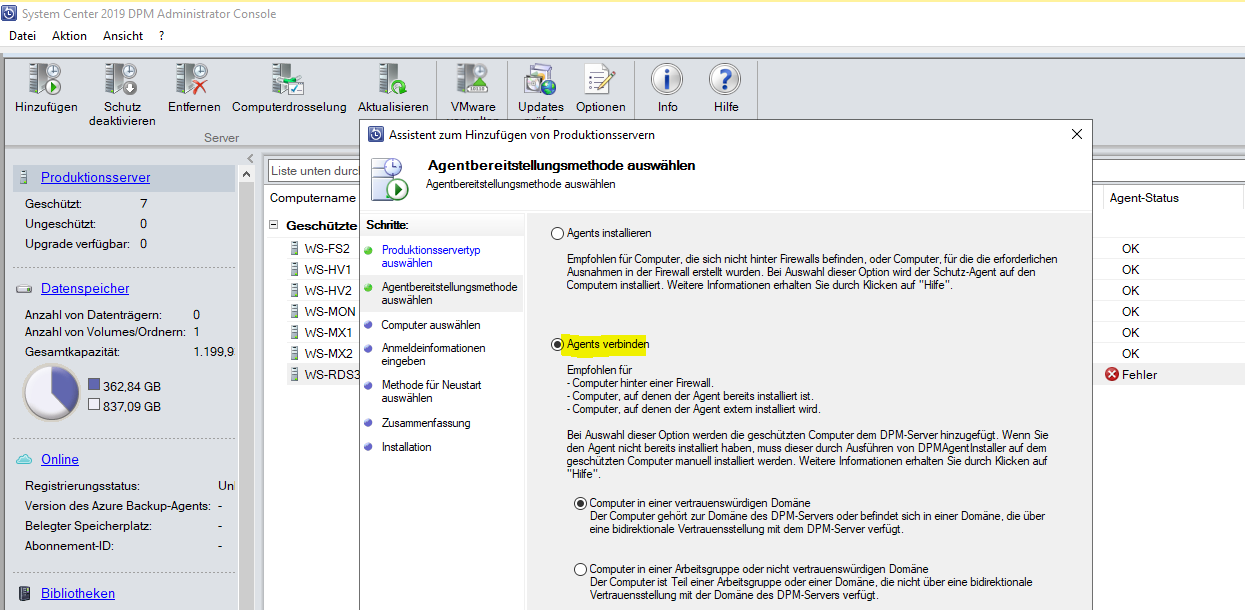Click the wizard dialog title icon

click(x=376, y=134)
